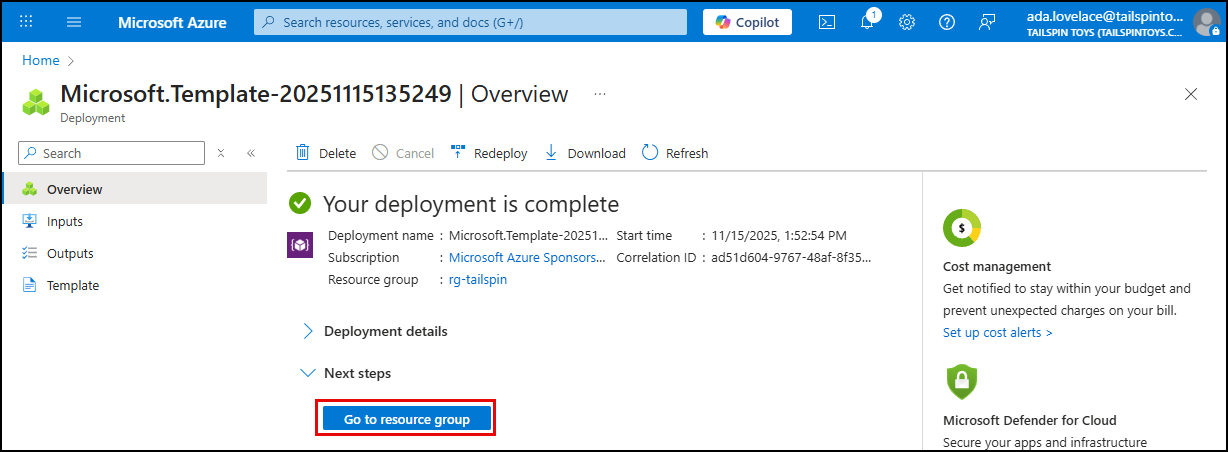Click the Cancel toolbar label
The image size is (1228, 452).
click(415, 153)
